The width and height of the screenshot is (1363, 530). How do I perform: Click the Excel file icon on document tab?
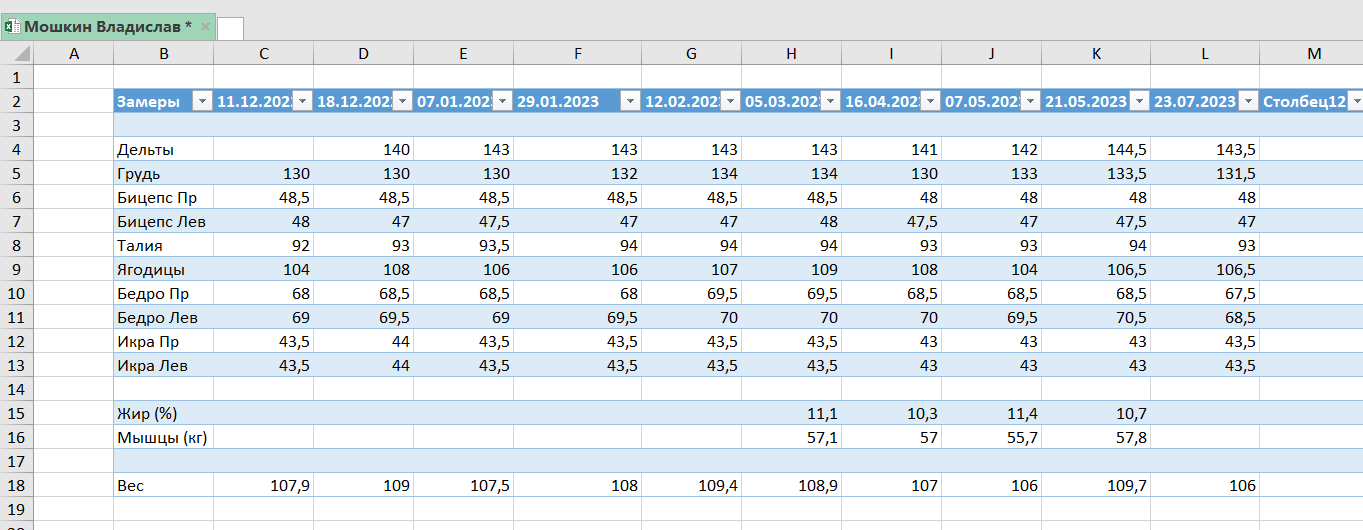coord(13,27)
